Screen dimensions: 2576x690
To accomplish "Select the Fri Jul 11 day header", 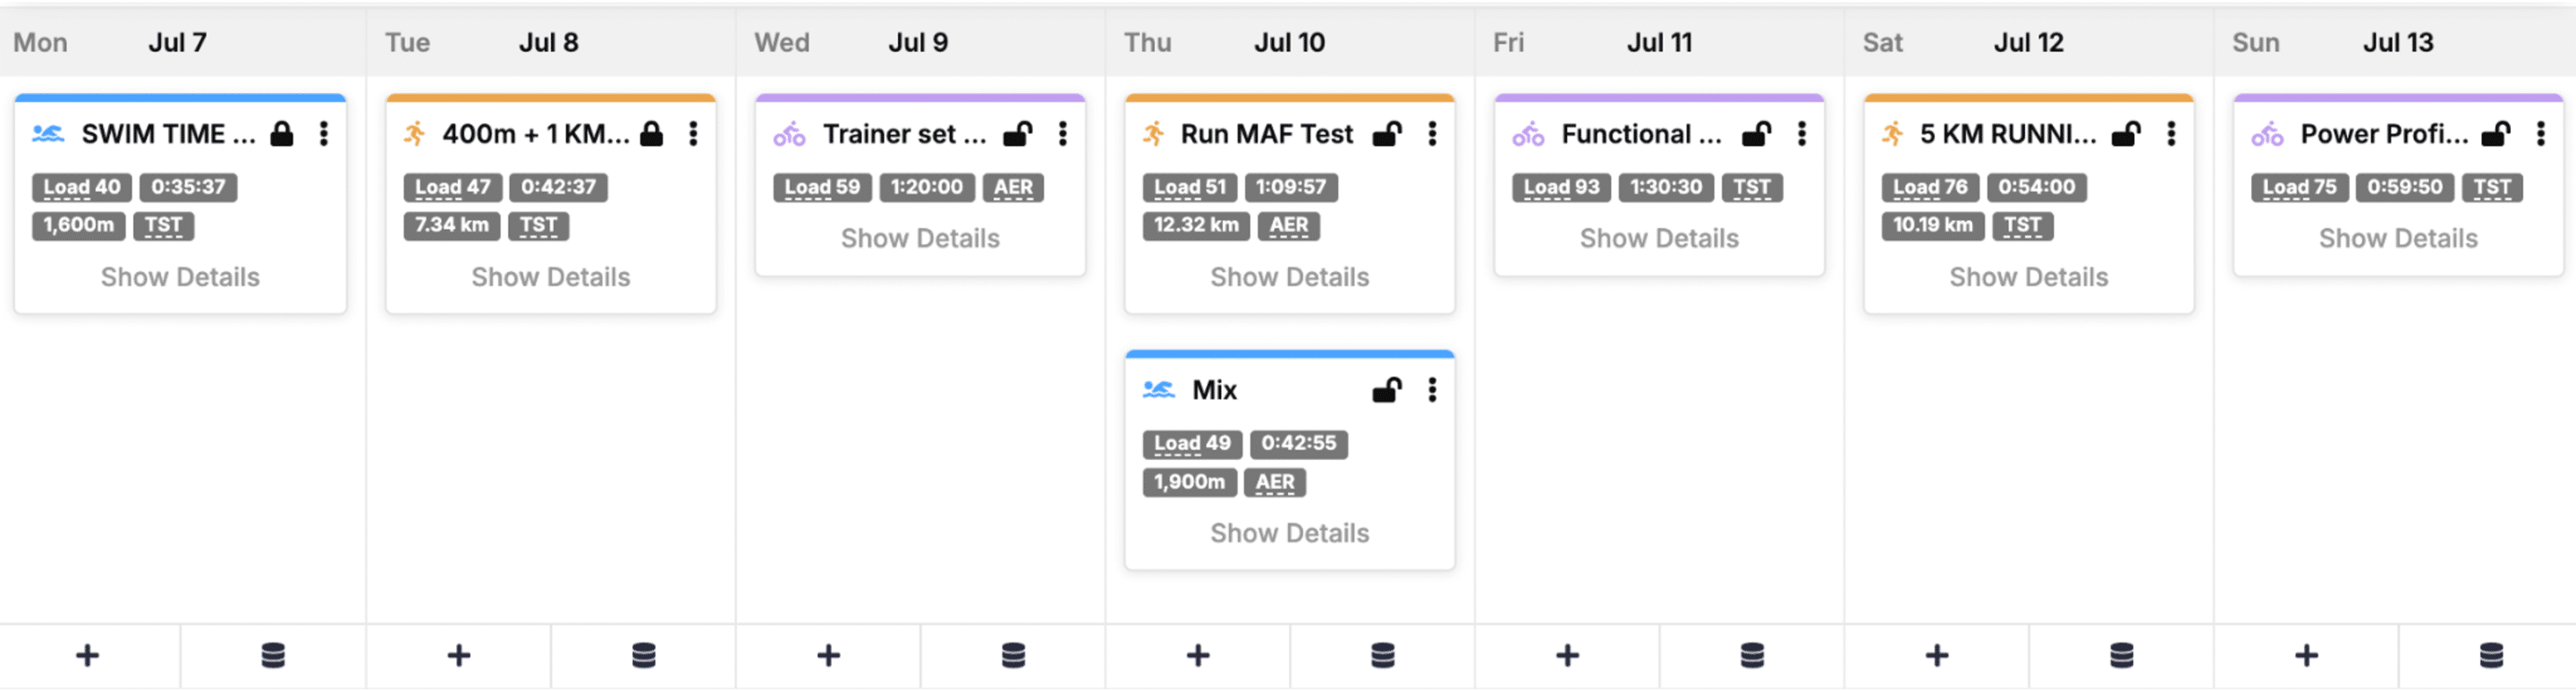I will (x=1658, y=43).
